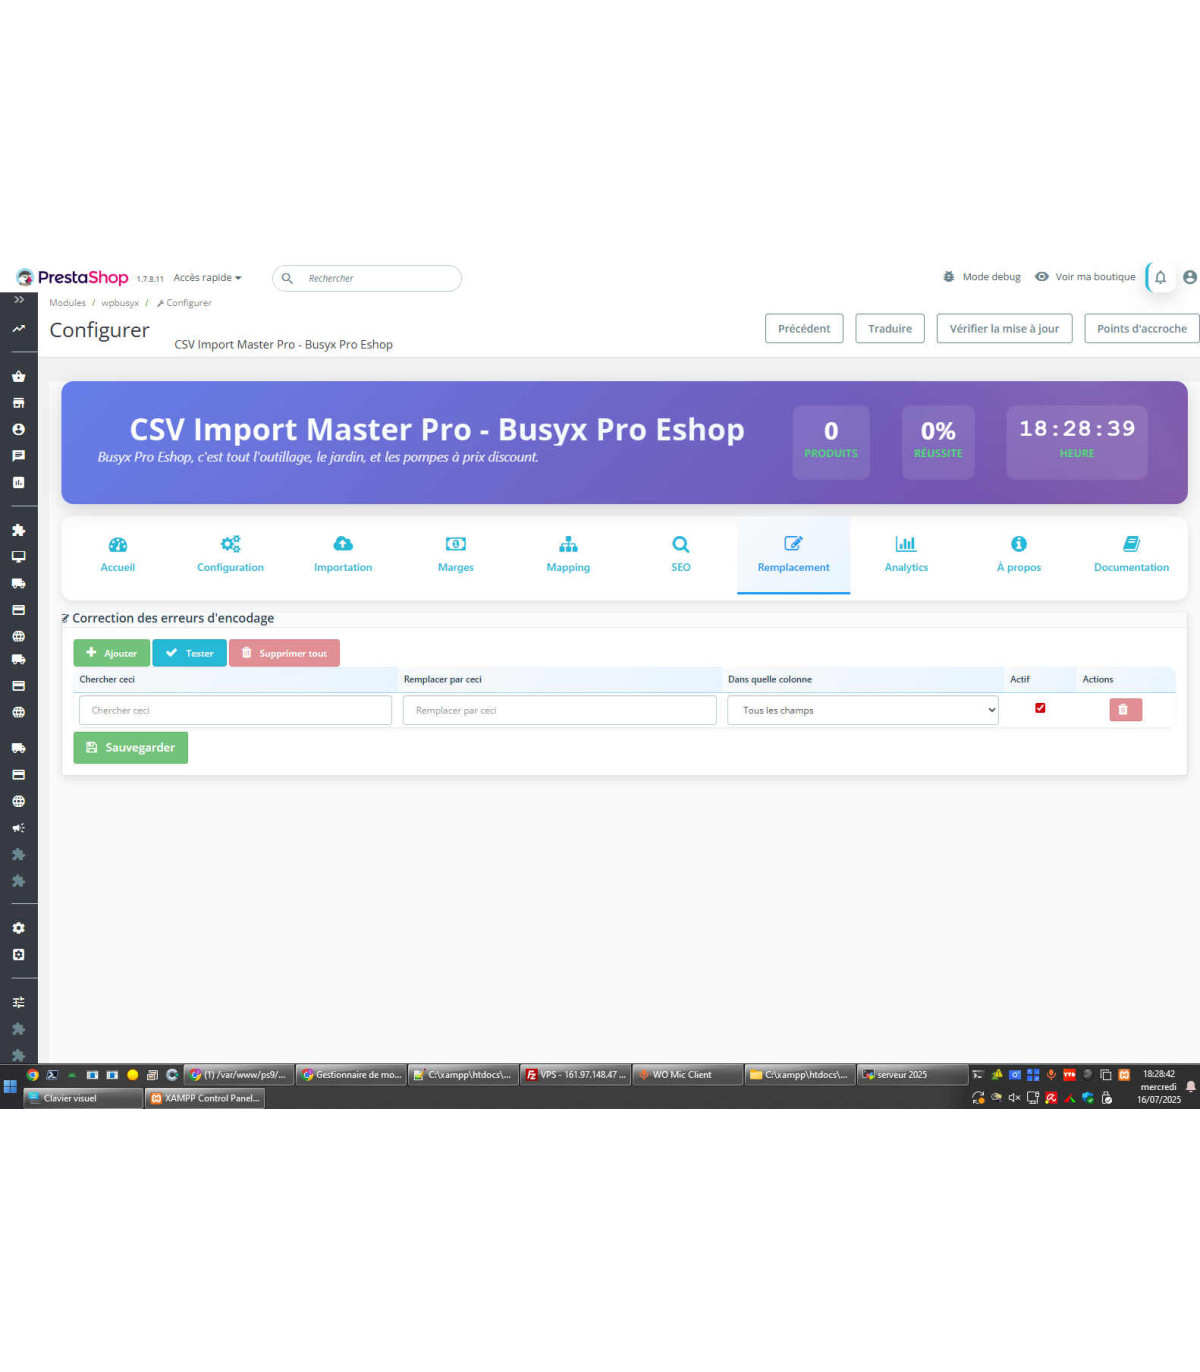Open the settings gear icon in sidebar
The width and height of the screenshot is (1200, 1372).
pos(18,928)
